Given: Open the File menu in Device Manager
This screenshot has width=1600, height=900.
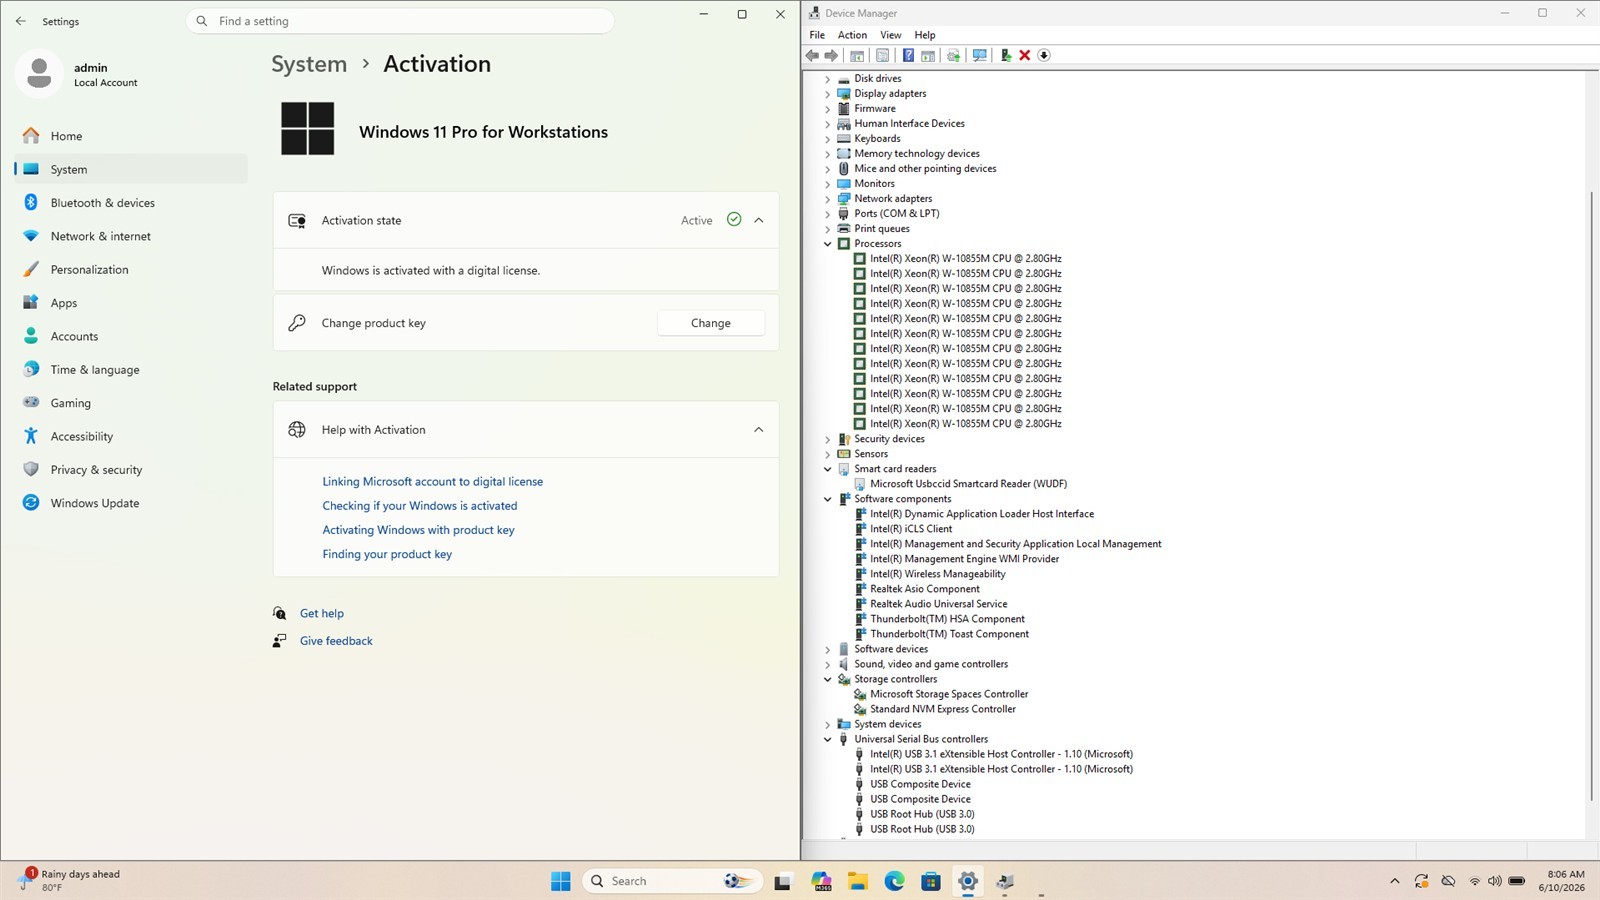Looking at the screenshot, I should [x=817, y=35].
